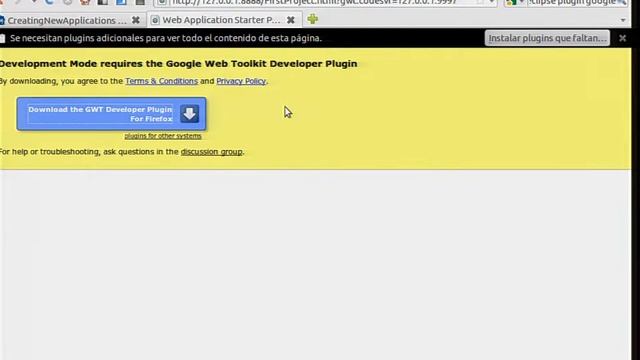Open the list-all-tabs dropdown arrow
The image size is (640, 360).
(623, 20)
